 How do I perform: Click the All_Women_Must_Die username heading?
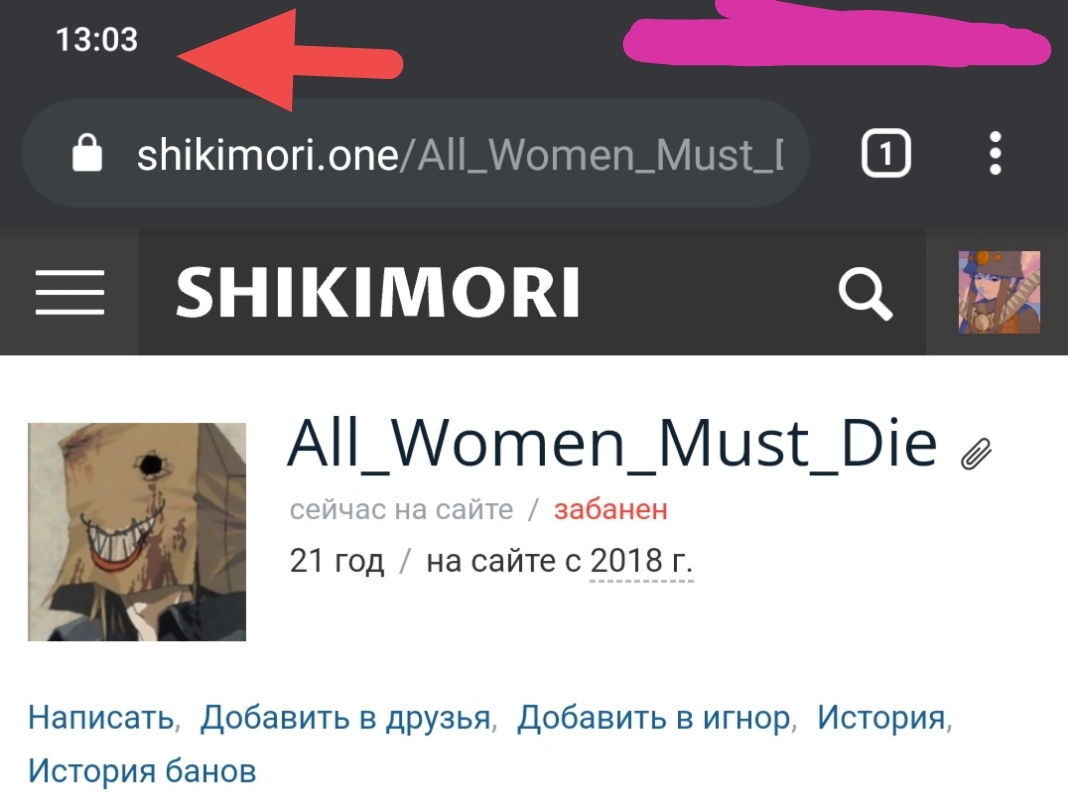(612, 443)
